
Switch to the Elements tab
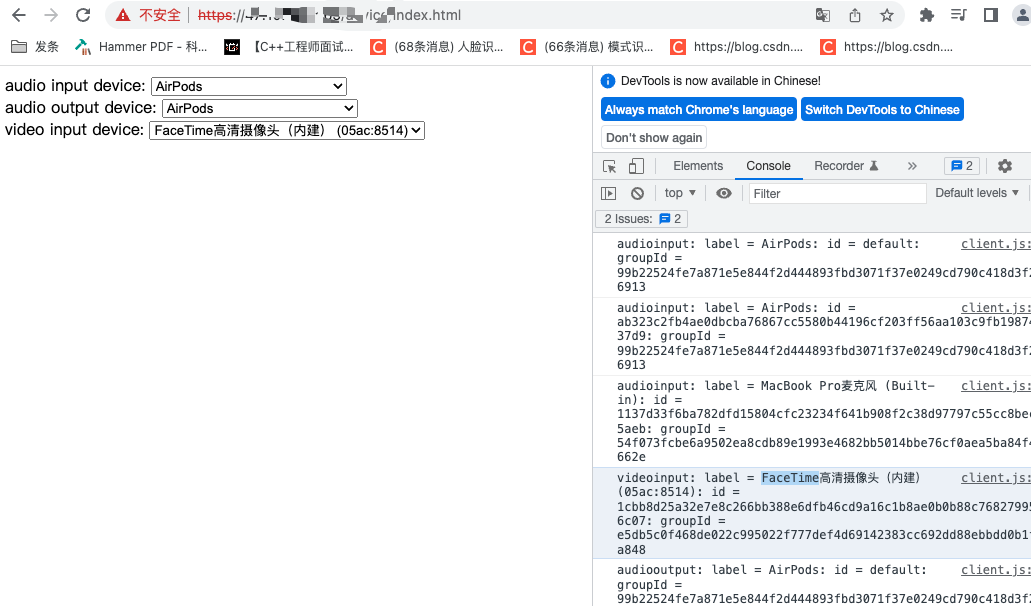click(x=697, y=165)
